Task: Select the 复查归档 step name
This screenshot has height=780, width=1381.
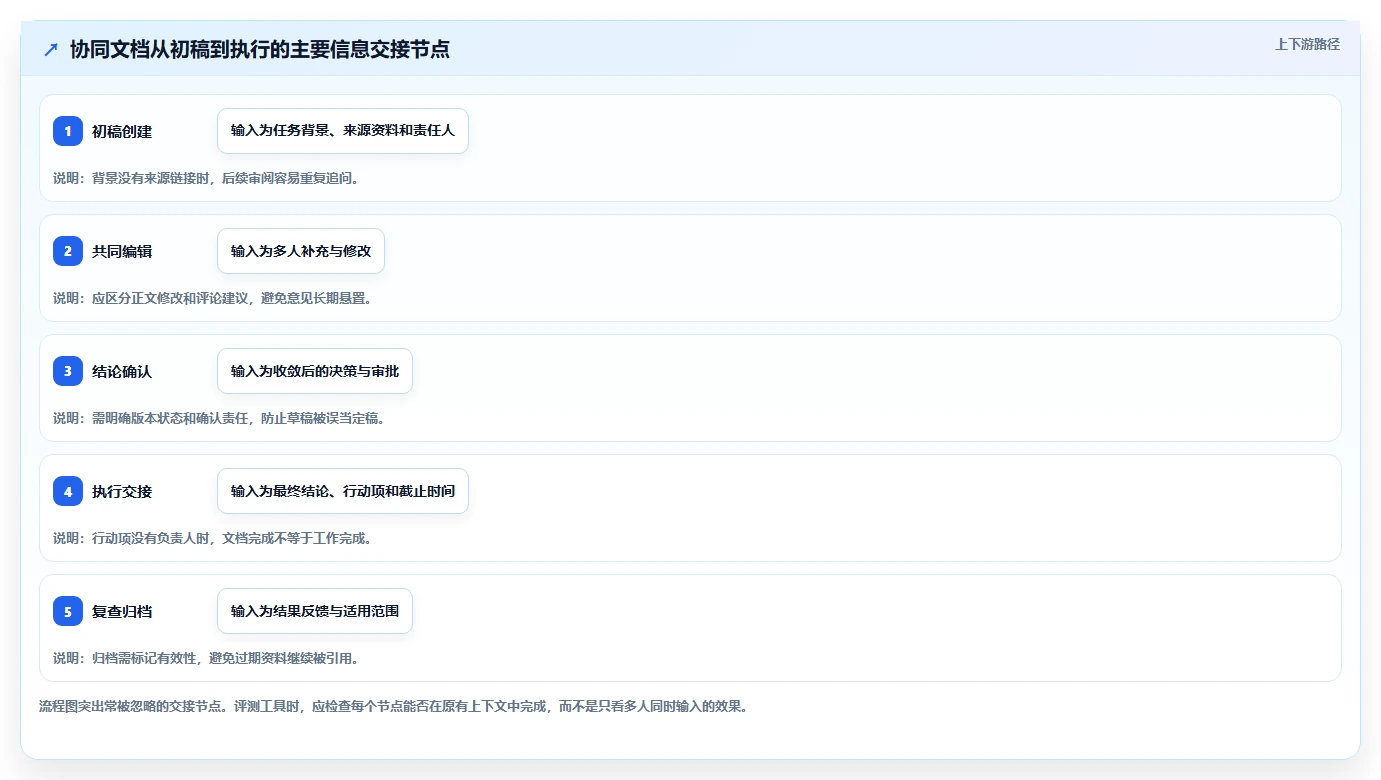Action: pos(122,612)
